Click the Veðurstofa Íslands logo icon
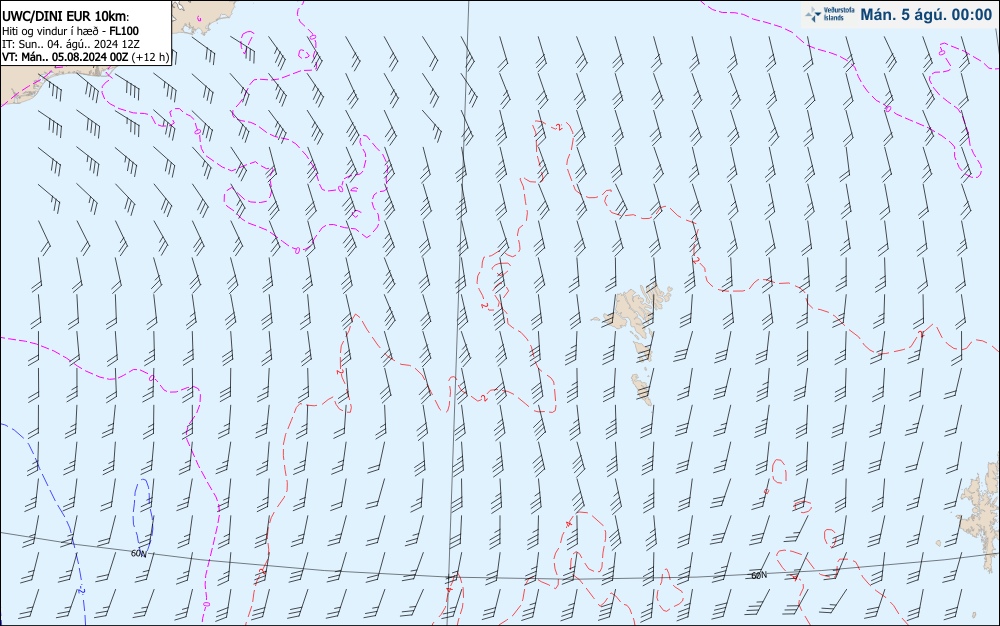Image resolution: width=1000 pixels, height=626 pixels. (x=813, y=15)
